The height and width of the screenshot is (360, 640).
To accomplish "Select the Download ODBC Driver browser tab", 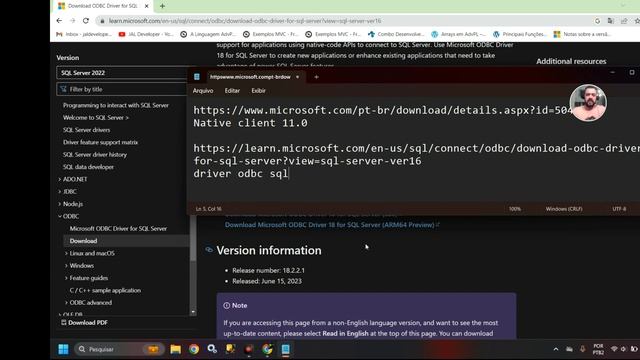I will click(x=103, y=6).
